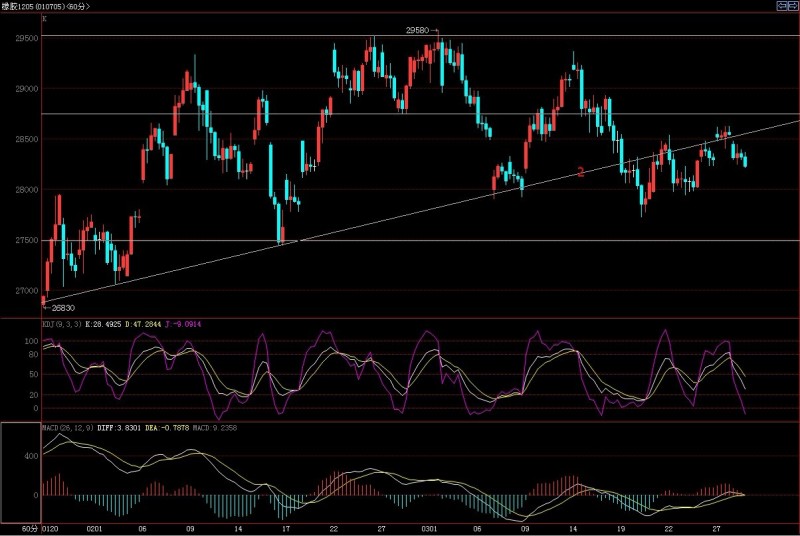800x536 pixels.
Task: Click the 0301 date on time axis
Action: pyautogui.click(x=428, y=527)
